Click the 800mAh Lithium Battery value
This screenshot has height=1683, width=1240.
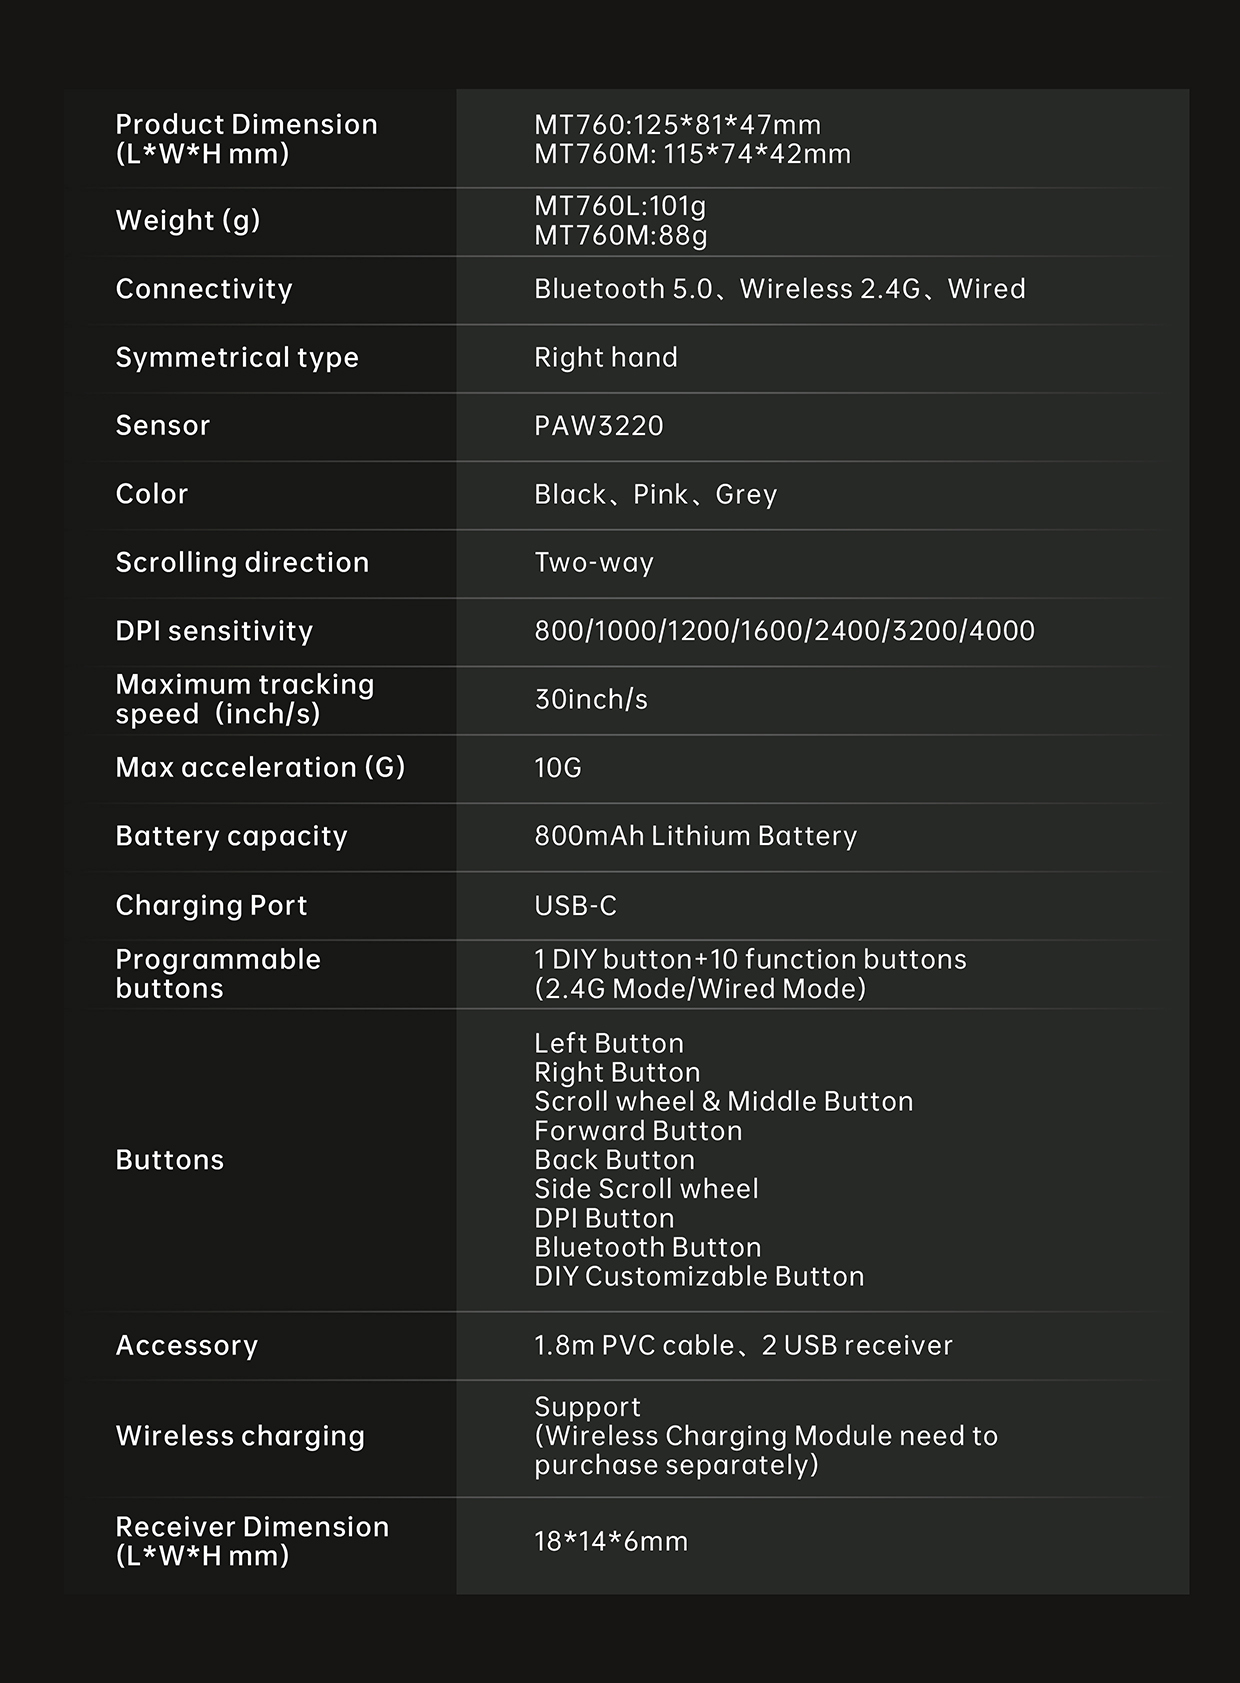pos(695,836)
